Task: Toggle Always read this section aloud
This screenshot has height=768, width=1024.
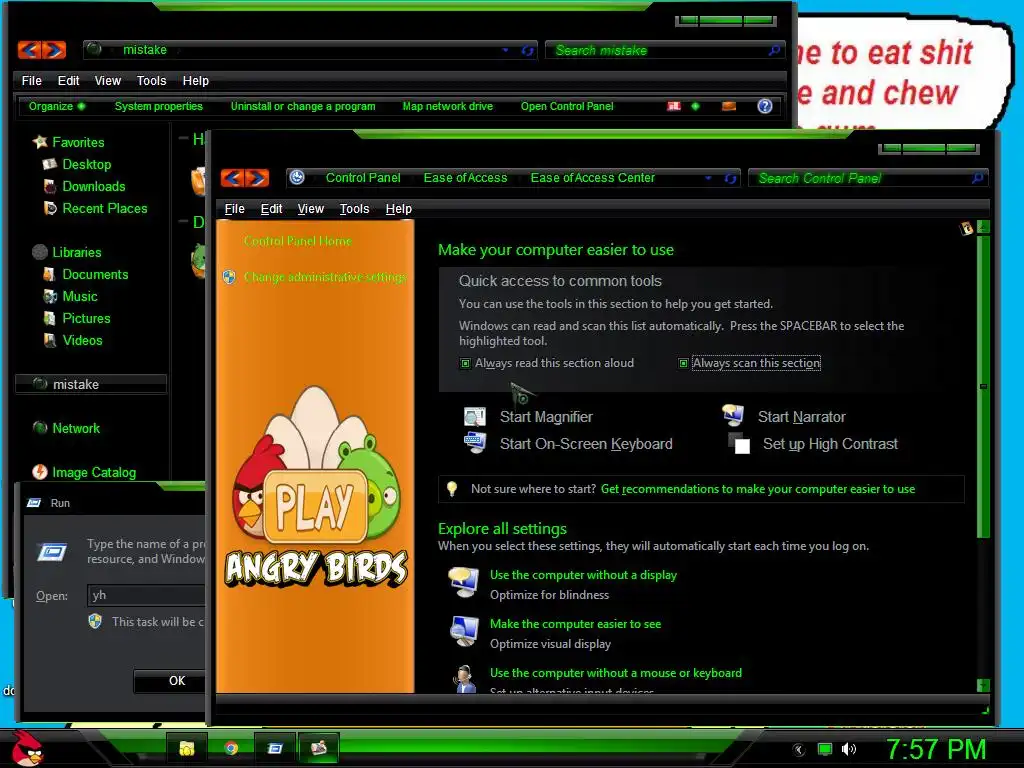Action: 465,363
